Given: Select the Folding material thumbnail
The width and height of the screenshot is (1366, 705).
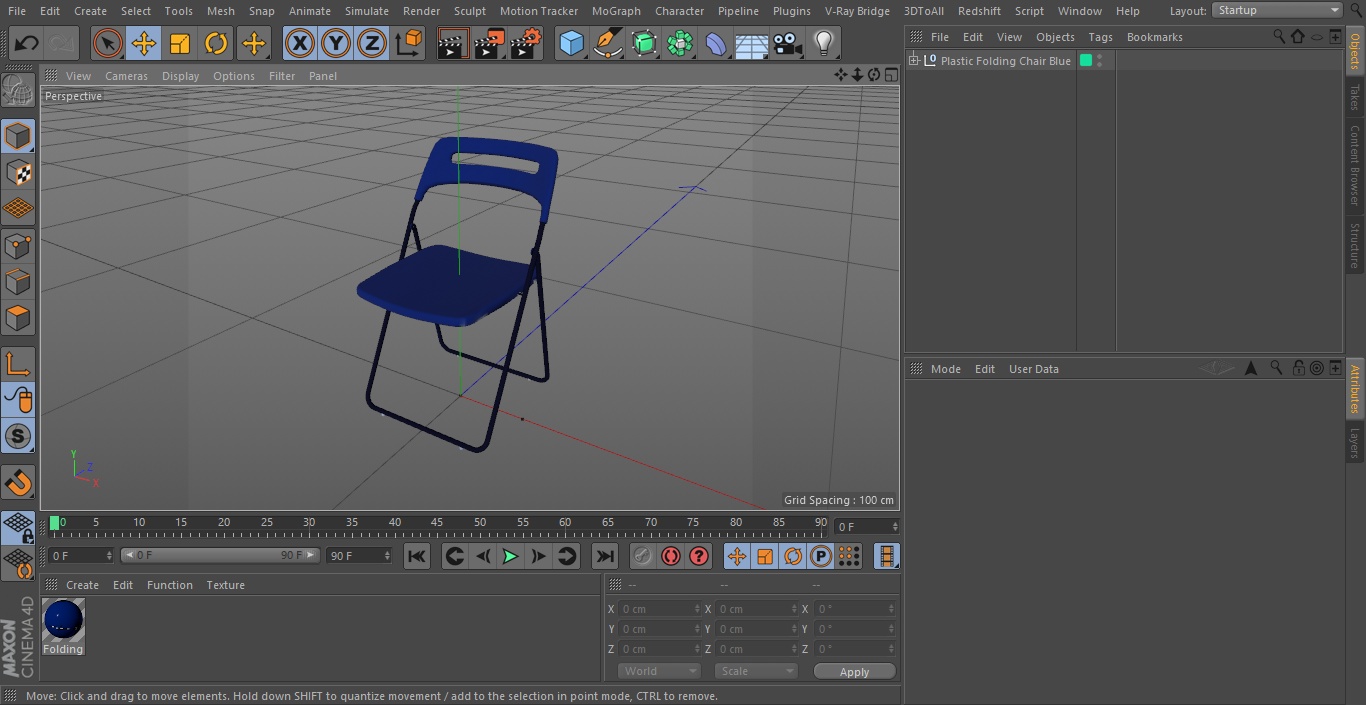Looking at the screenshot, I should click(x=63, y=621).
